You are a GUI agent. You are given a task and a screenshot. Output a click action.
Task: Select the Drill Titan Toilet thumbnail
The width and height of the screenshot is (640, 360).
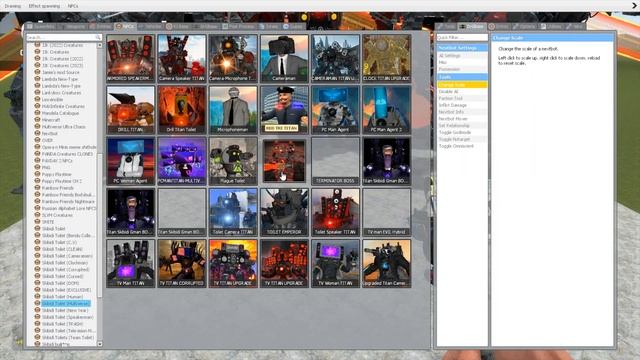tap(182, 109)
